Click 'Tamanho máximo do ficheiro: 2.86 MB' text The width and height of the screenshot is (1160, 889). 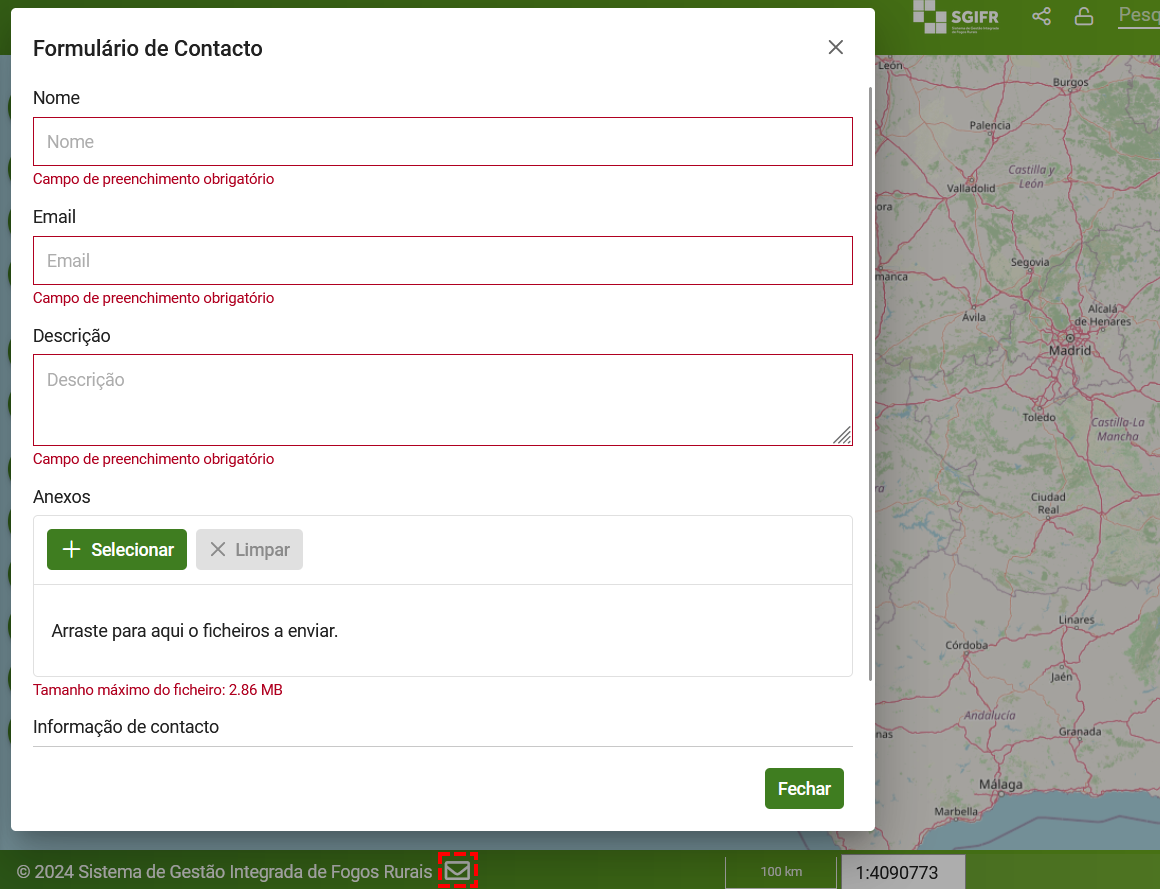pos(158,689)
